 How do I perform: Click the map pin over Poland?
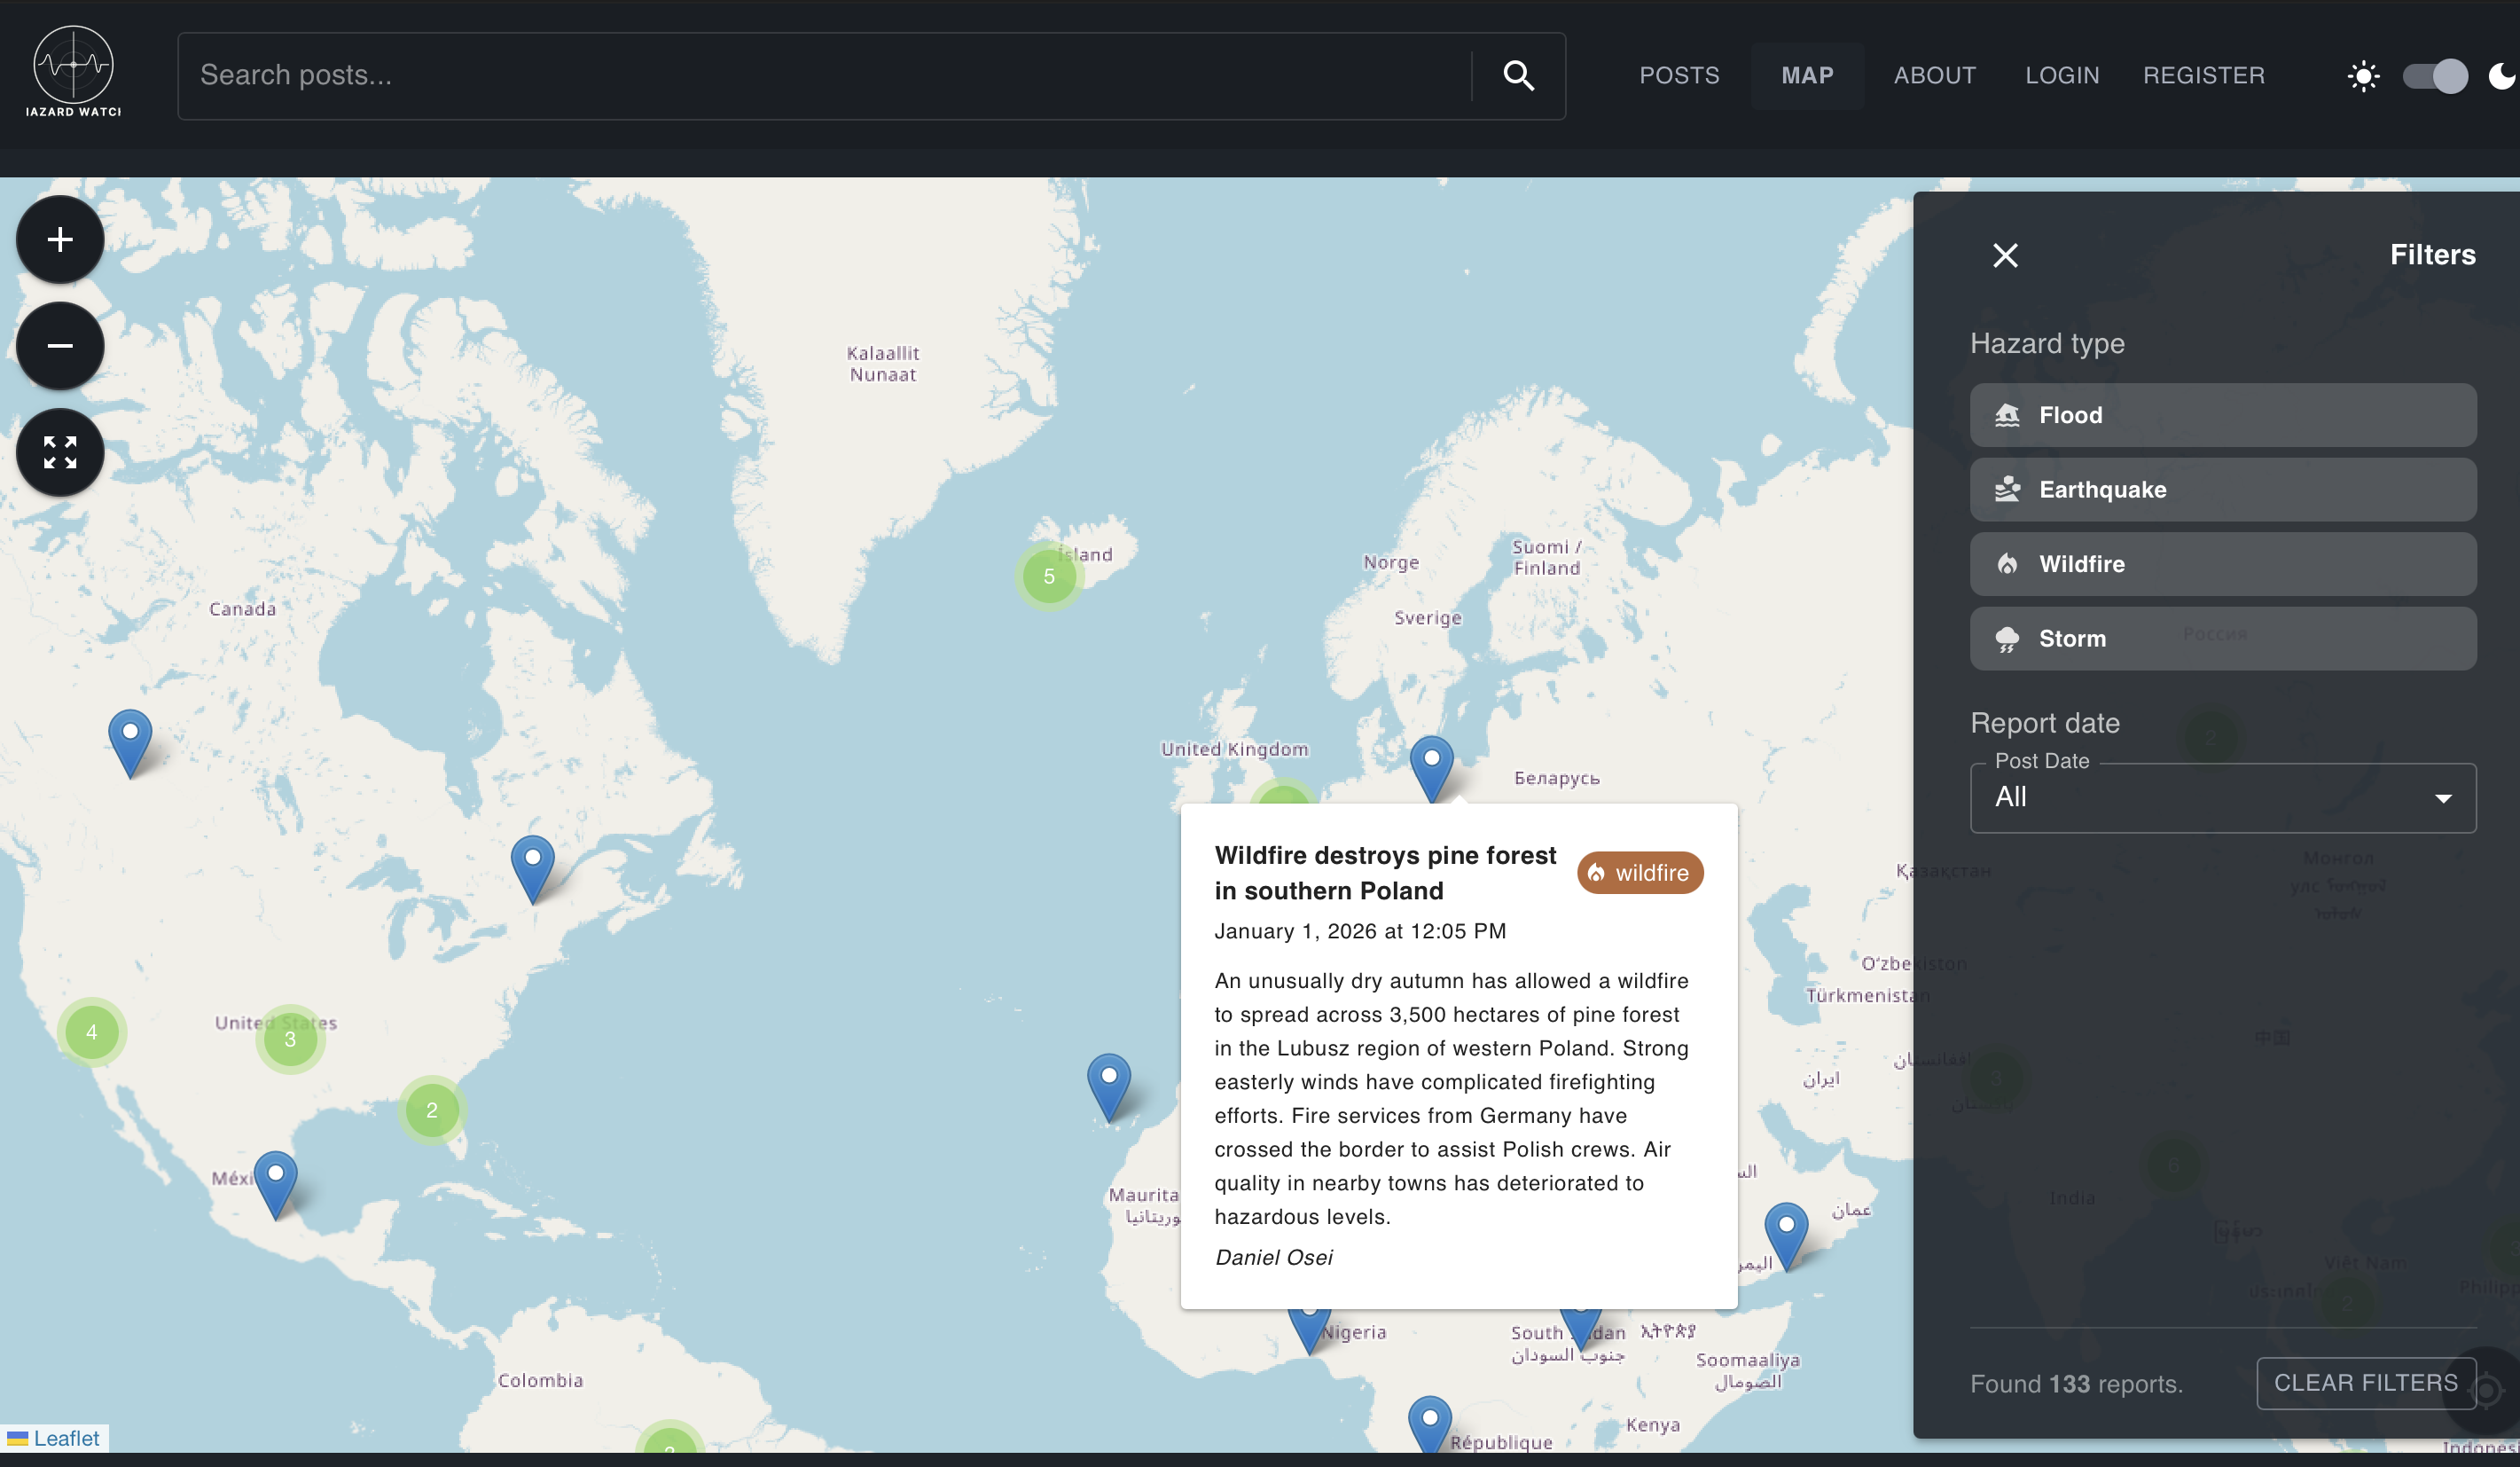coord(1432,768)
